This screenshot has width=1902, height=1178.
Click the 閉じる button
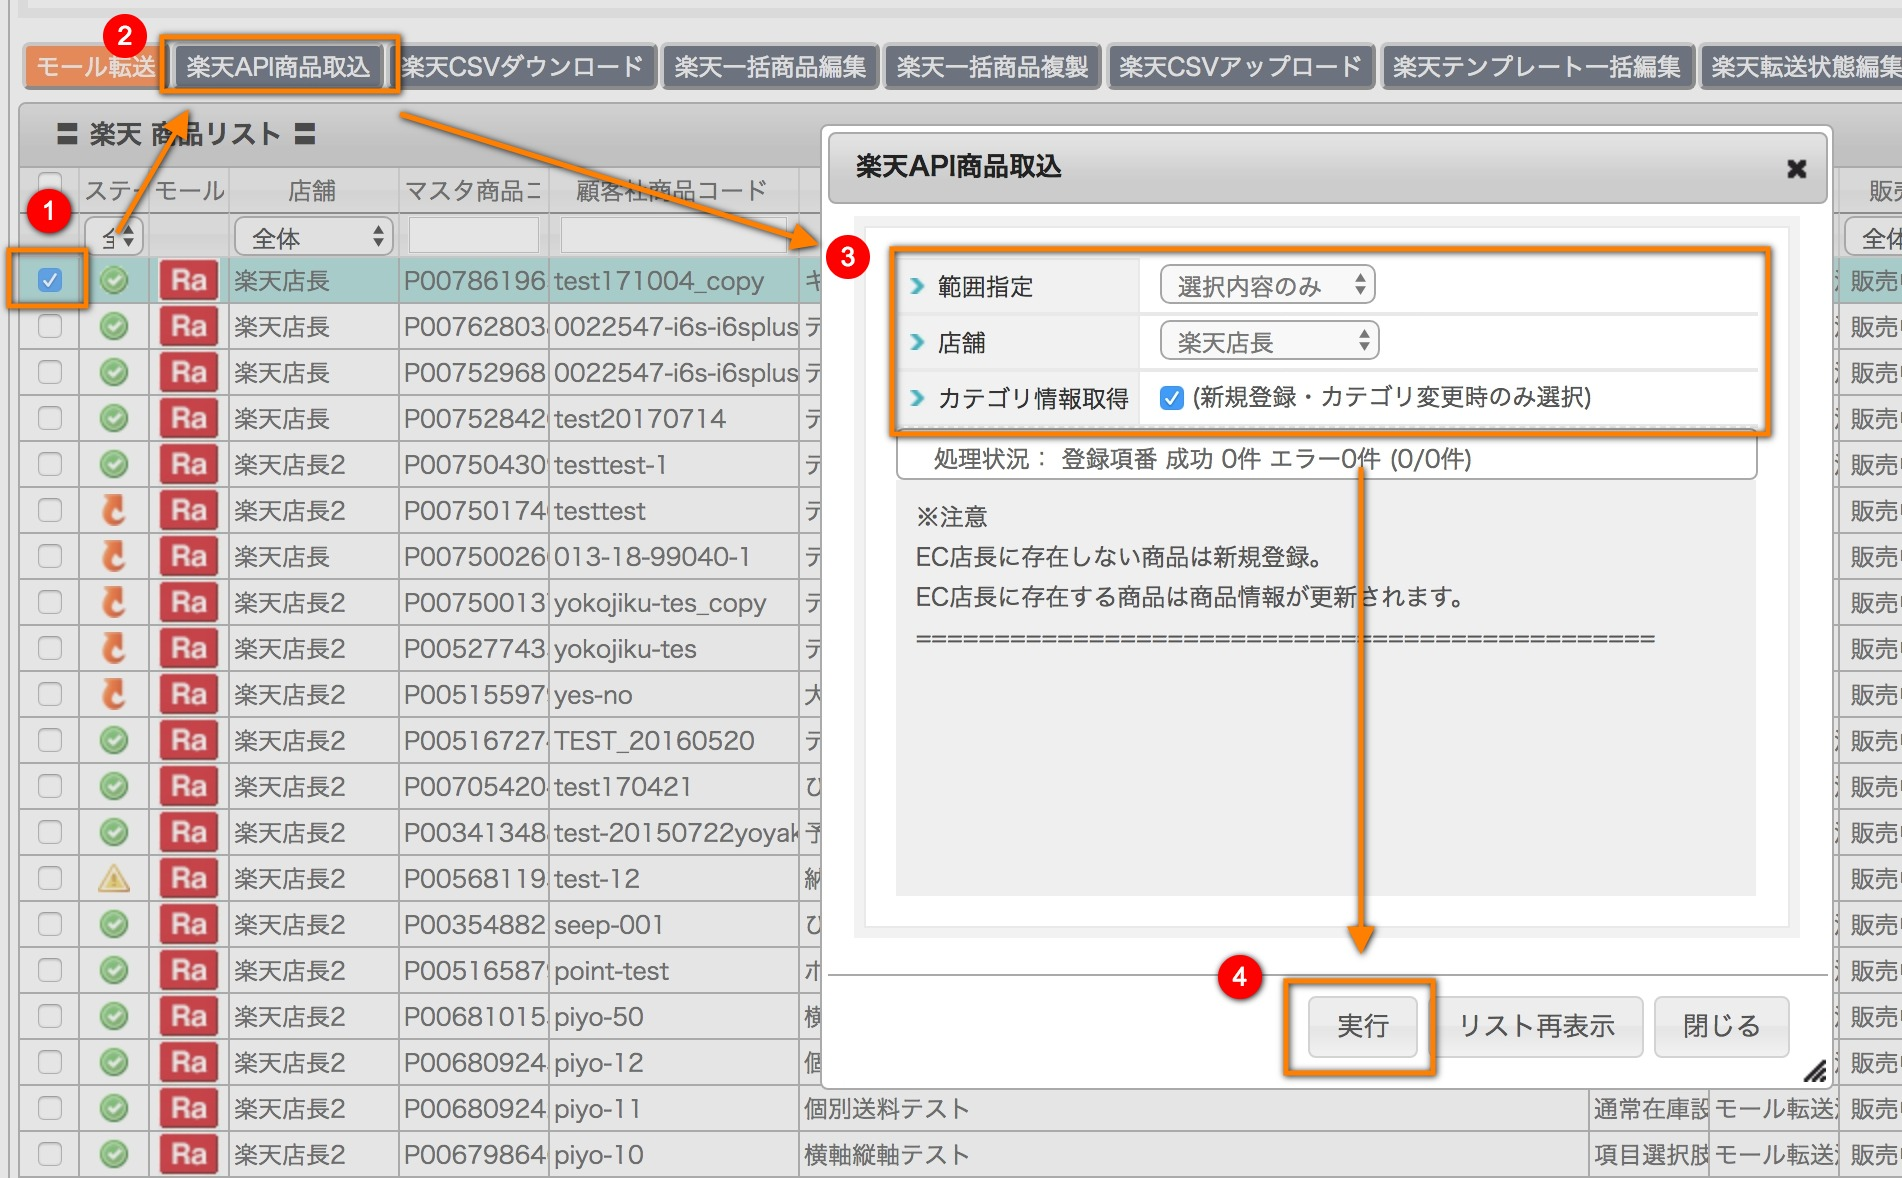[x=1721, y=1026]
